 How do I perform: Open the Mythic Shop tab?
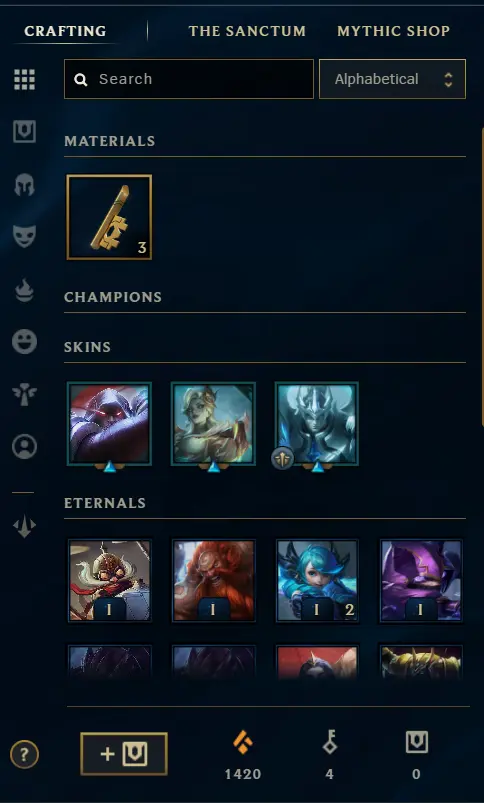(393, 31)
